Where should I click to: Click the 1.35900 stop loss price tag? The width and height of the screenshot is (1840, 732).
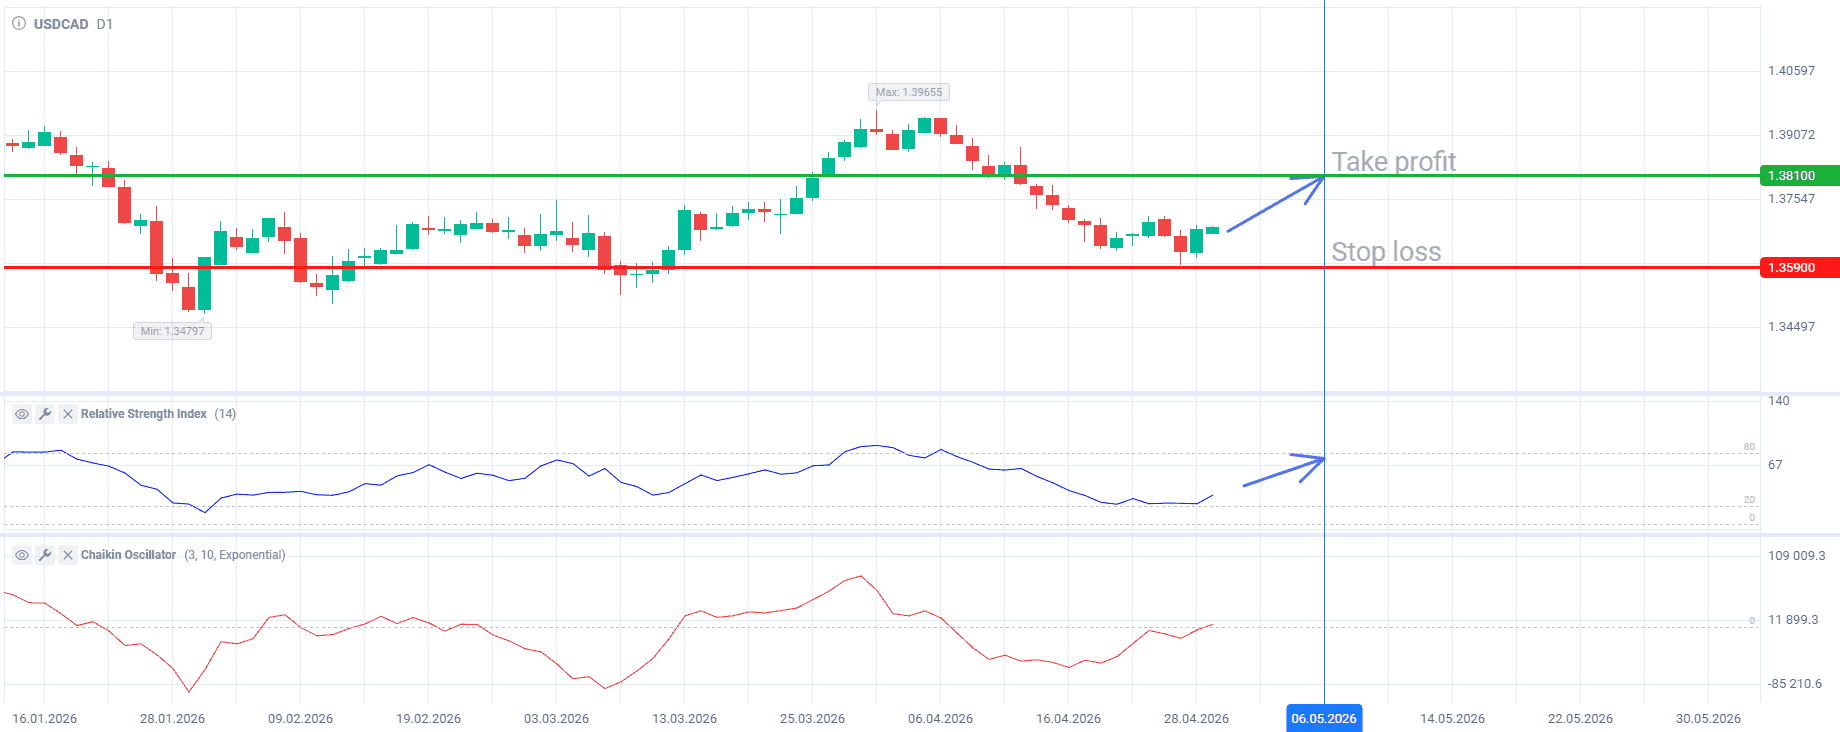tap(1799, 268)
